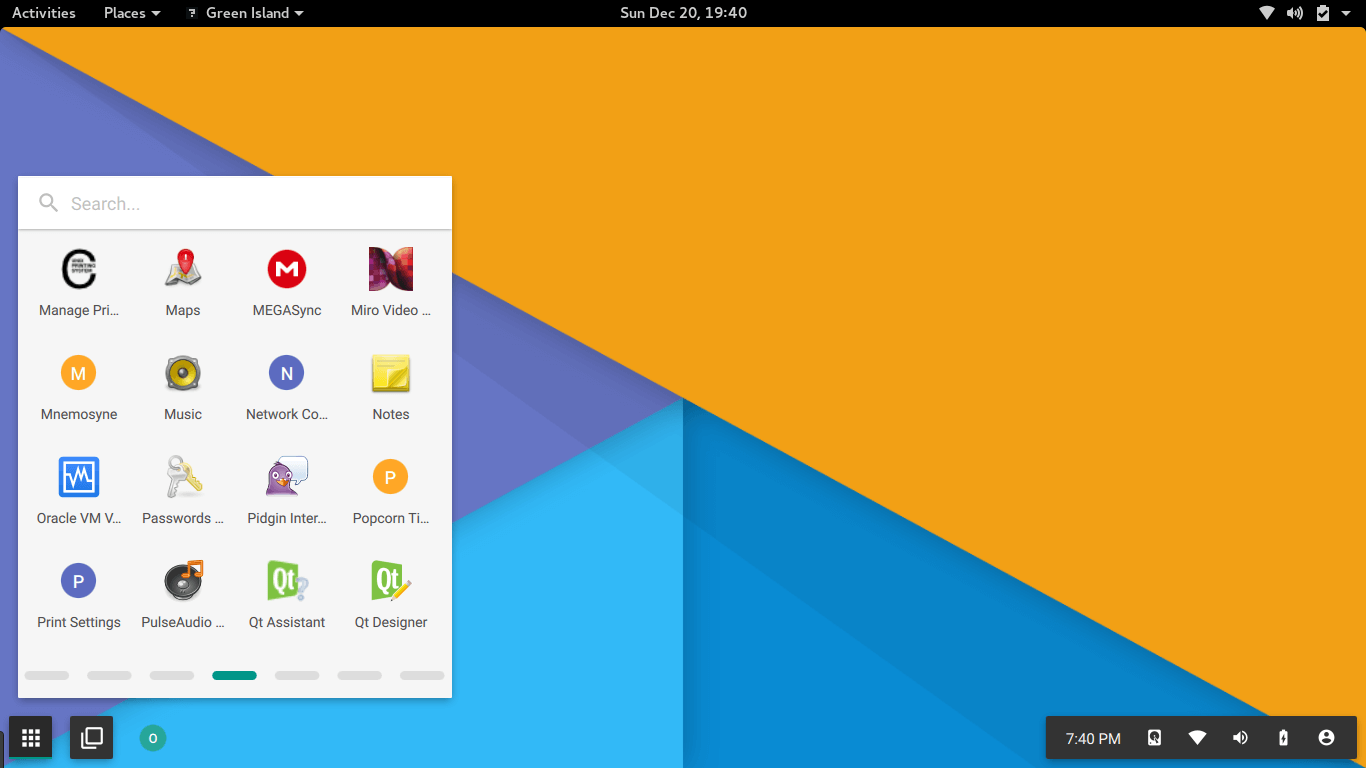Go to the last launcher page indicator
The width and height of the screenshot is (1366, 768).
422,676
